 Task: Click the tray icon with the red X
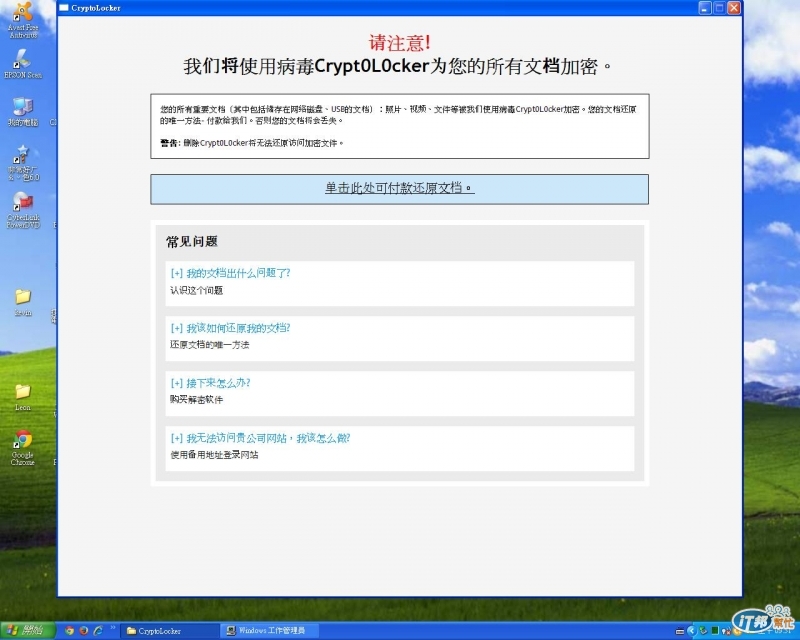(726, 631)
